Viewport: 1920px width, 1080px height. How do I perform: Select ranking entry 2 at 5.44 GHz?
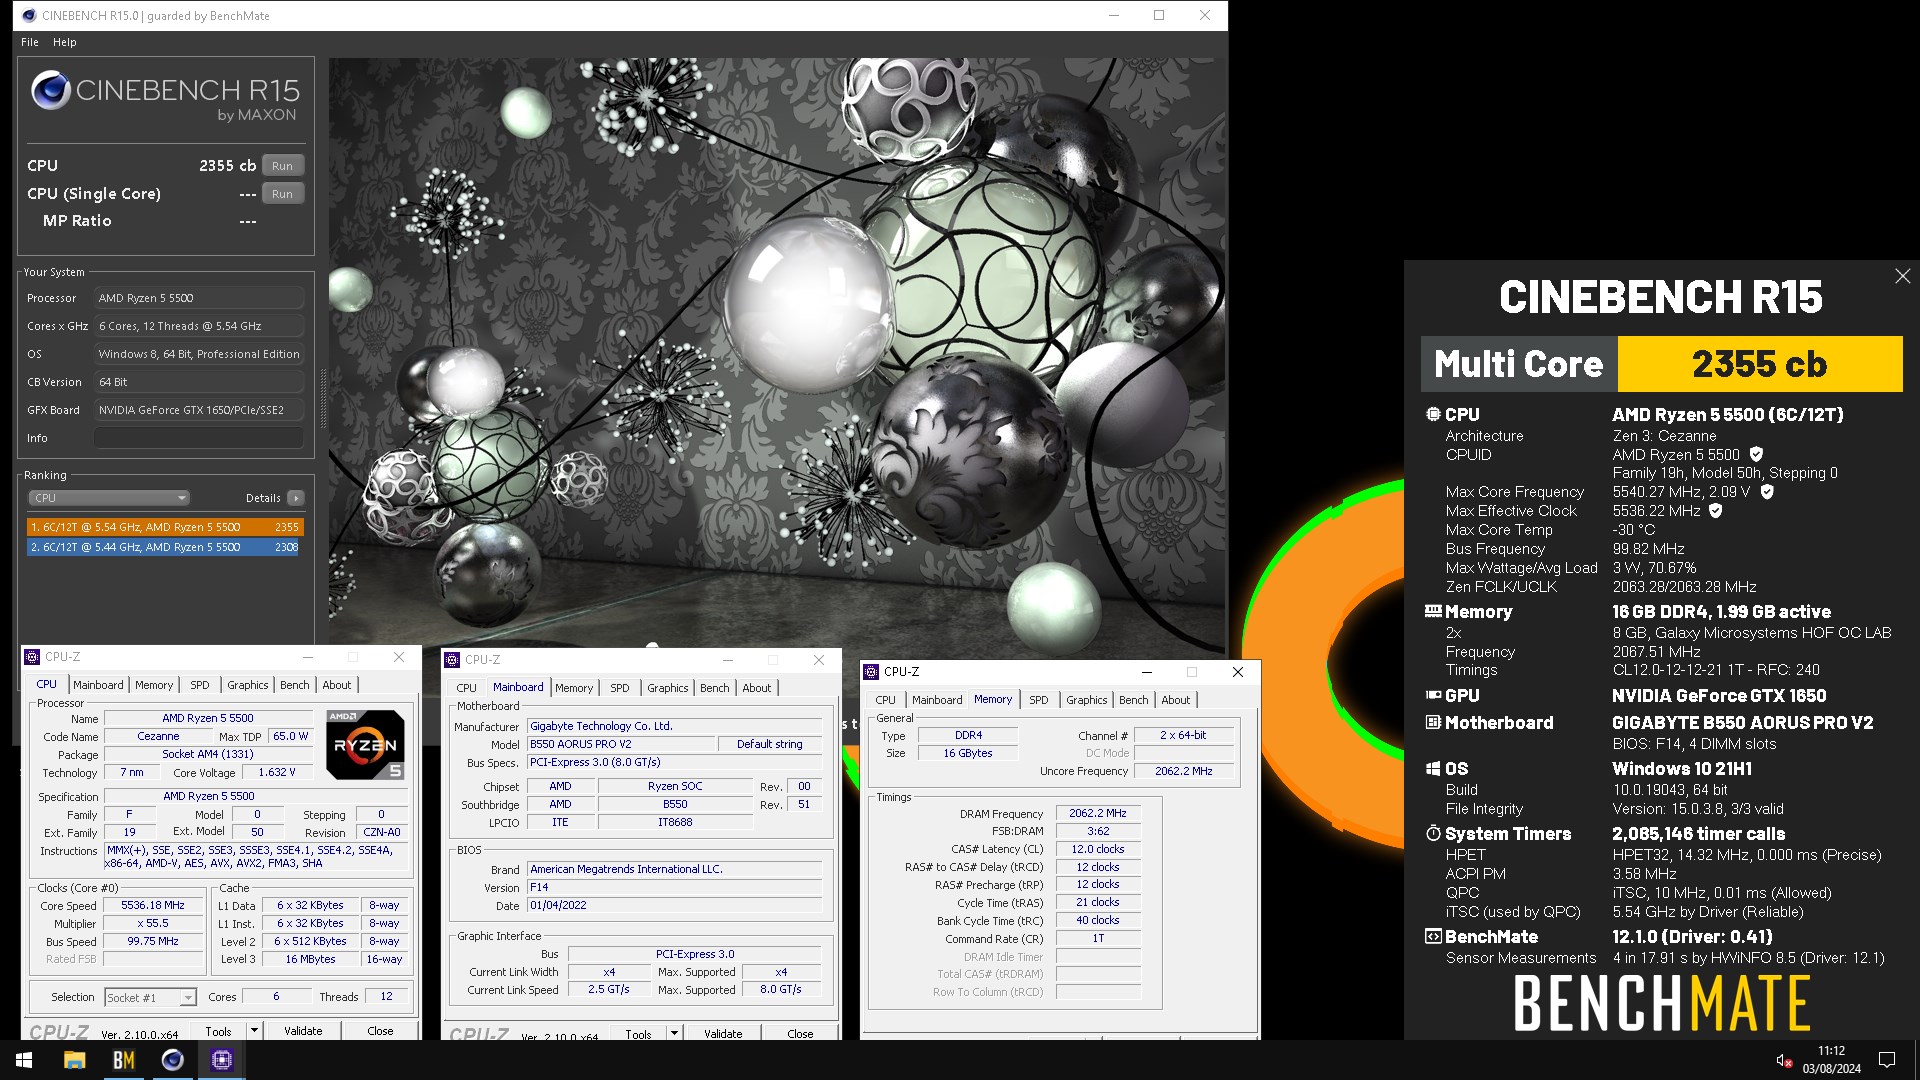coord(165,547)
